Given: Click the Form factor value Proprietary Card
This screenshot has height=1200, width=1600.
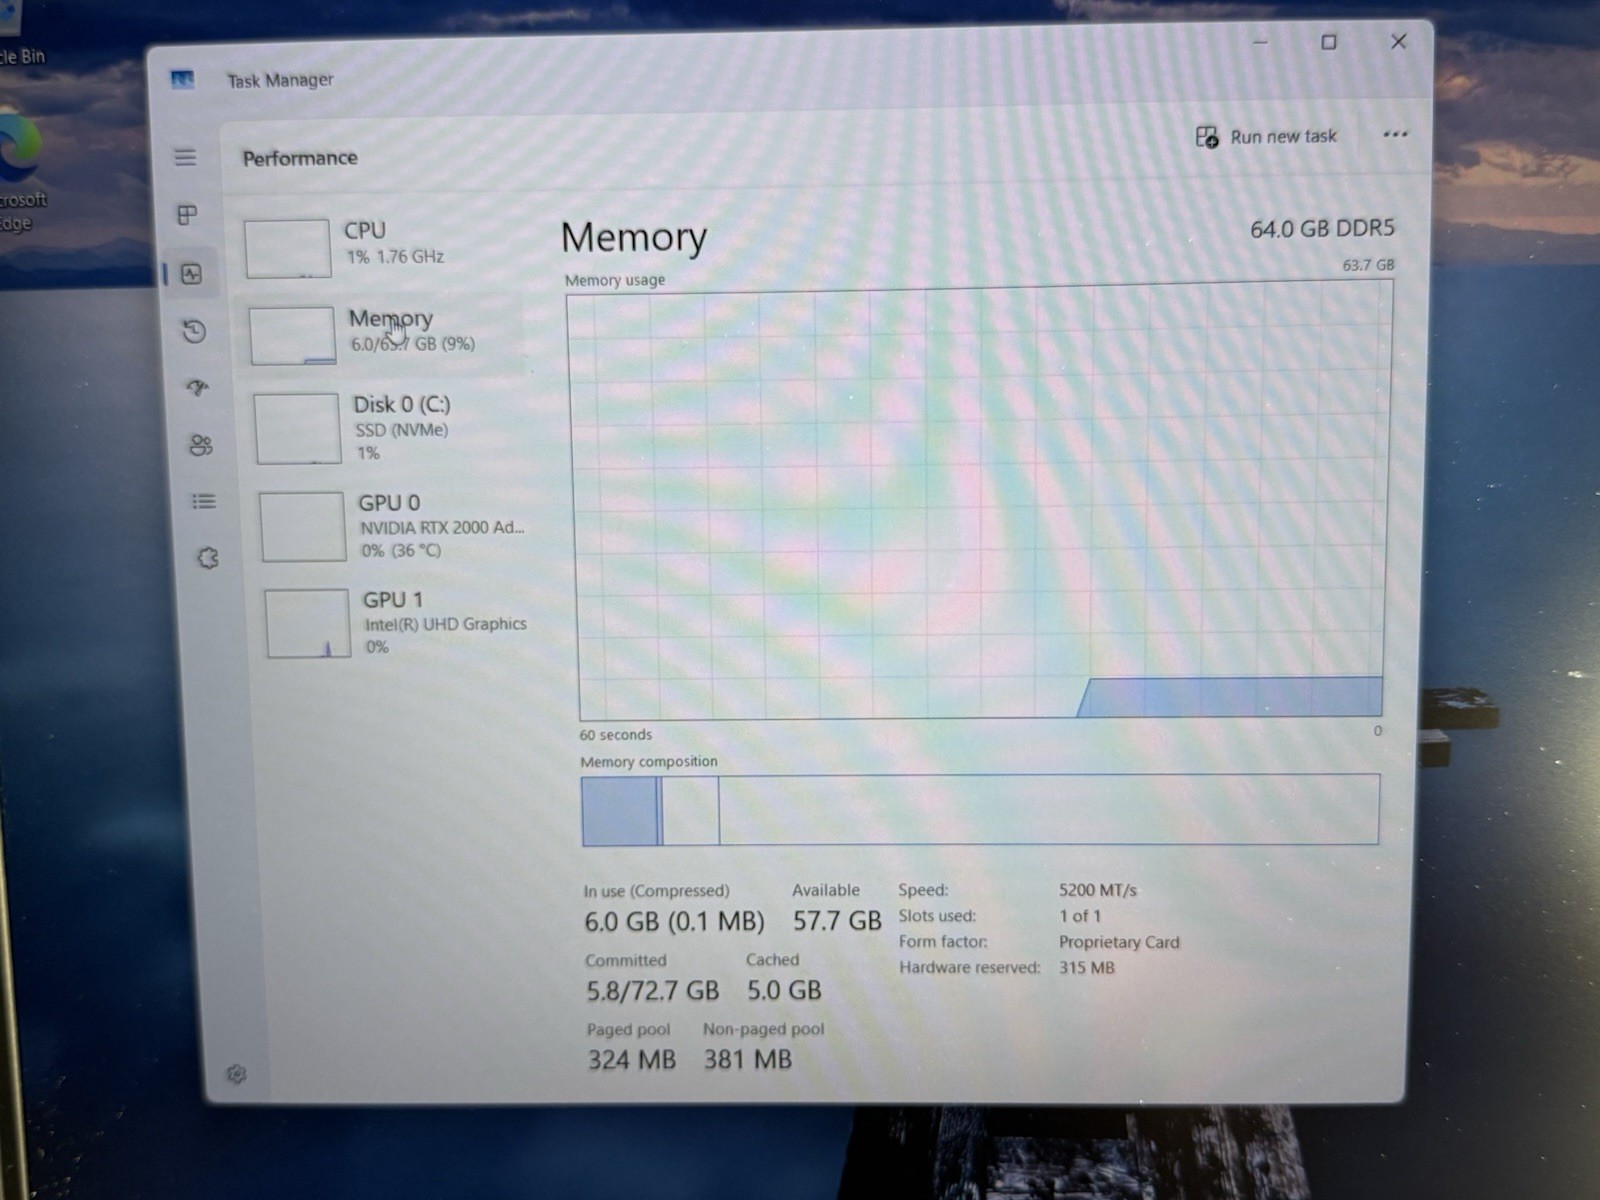Looking at the screenshot, I should [x=1119, y=942].
